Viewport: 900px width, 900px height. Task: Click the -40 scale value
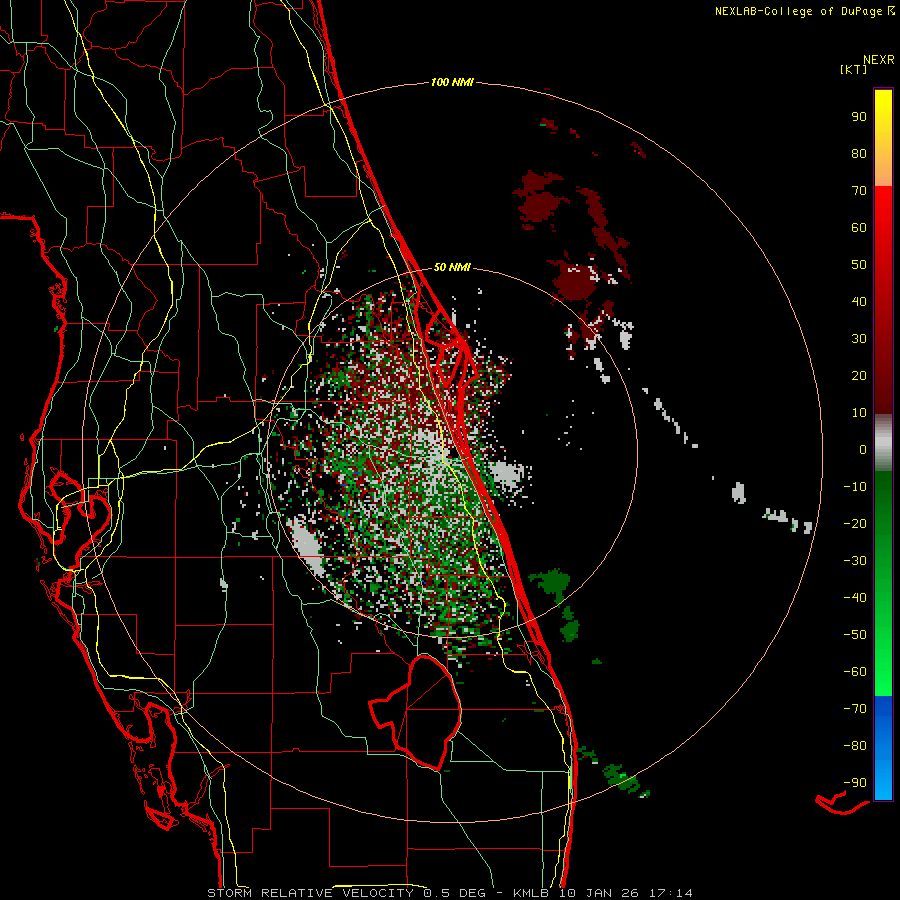pyautogui.click(x=855, y=598)
